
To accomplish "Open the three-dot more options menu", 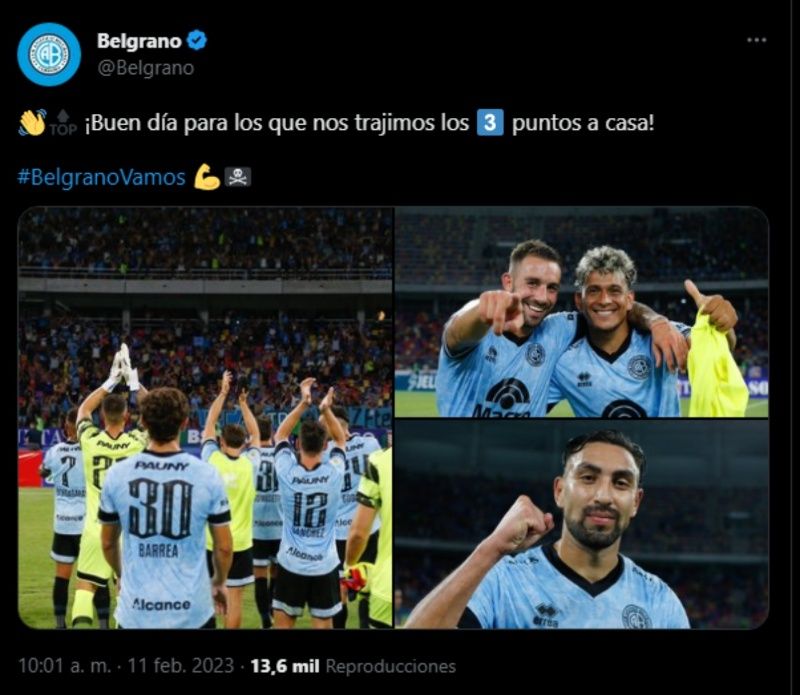I will coord(756,40).
